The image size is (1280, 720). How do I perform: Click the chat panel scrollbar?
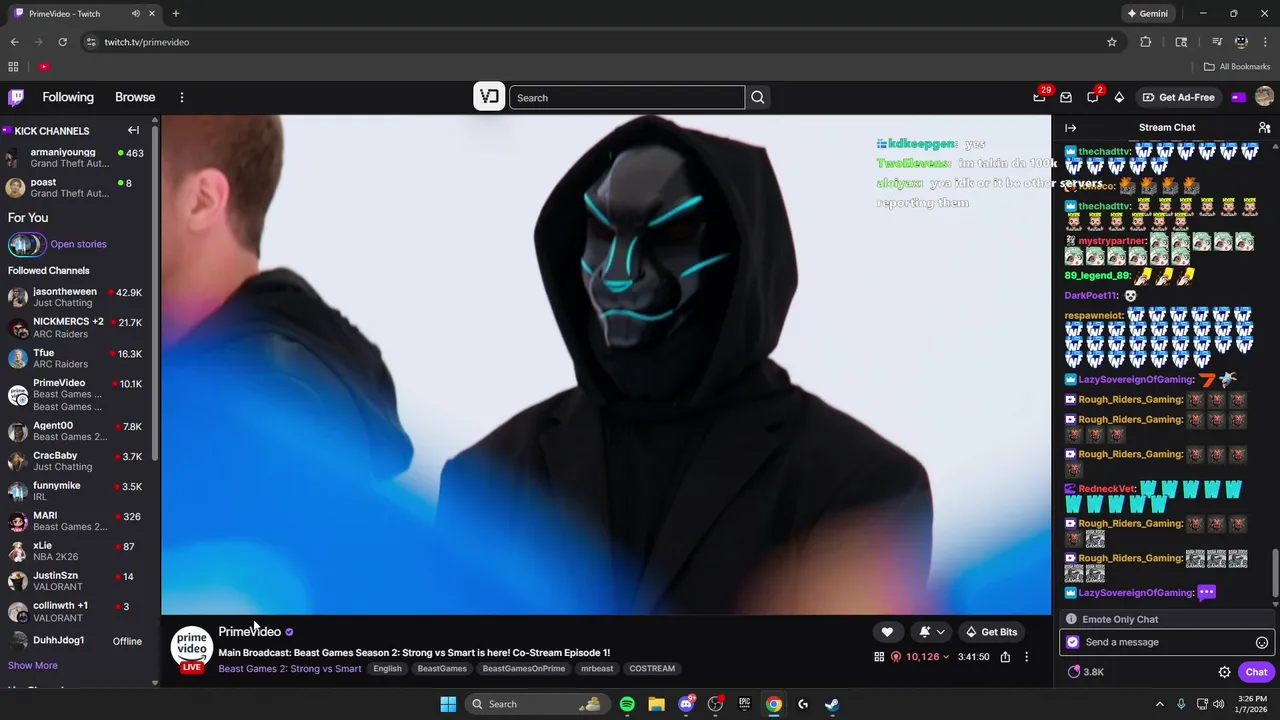(x=1275, y=573)
